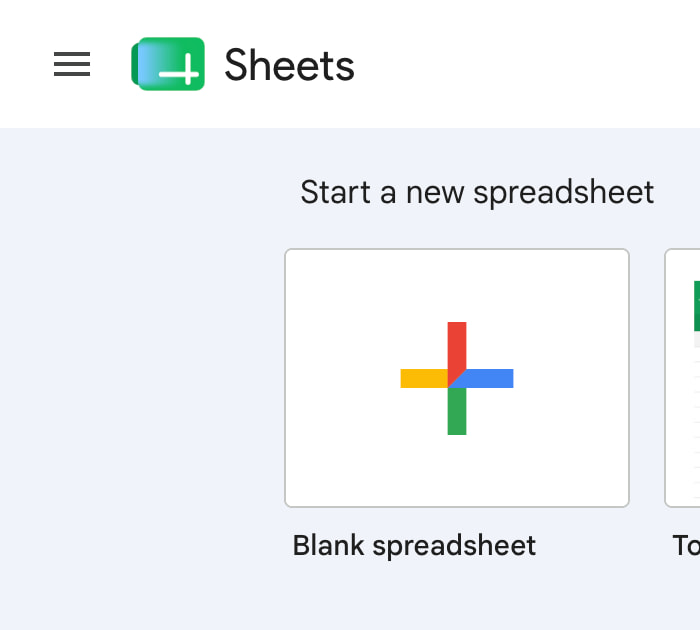
Task: Click the red arm of the plus
Action: [x=457, y=348]
